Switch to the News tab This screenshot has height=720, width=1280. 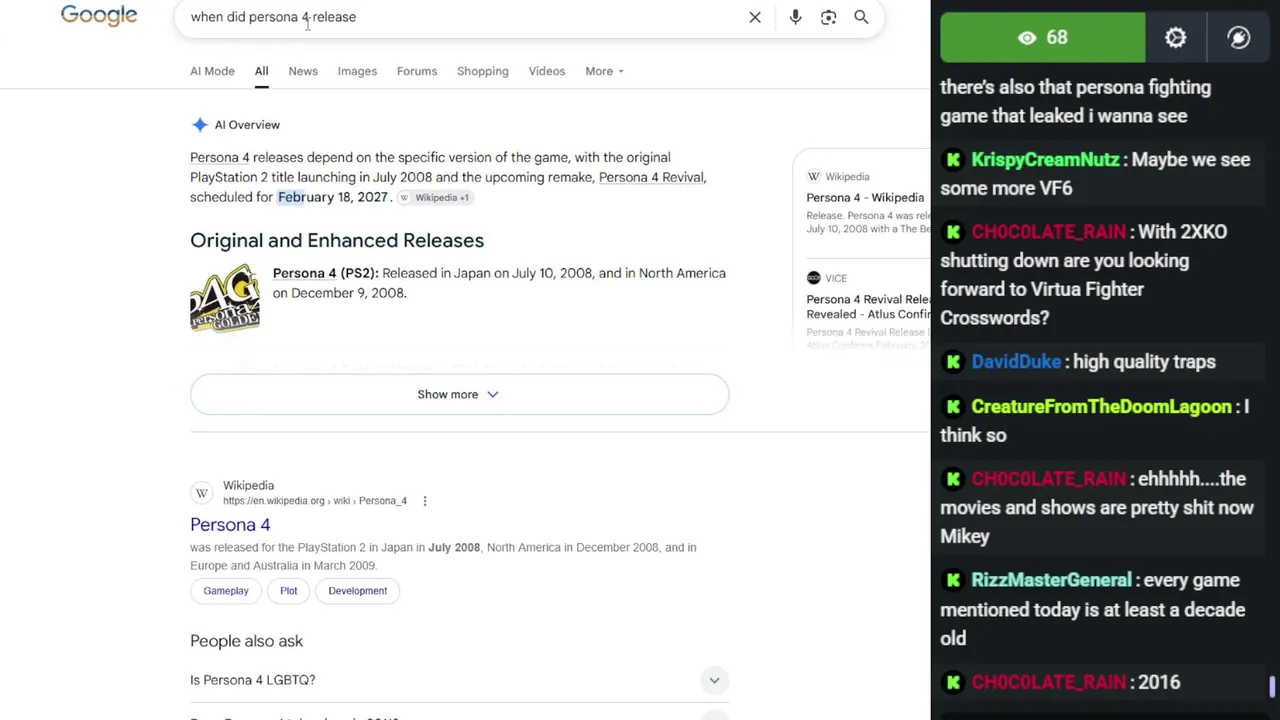pyautogui.click(x=303, y=71)
